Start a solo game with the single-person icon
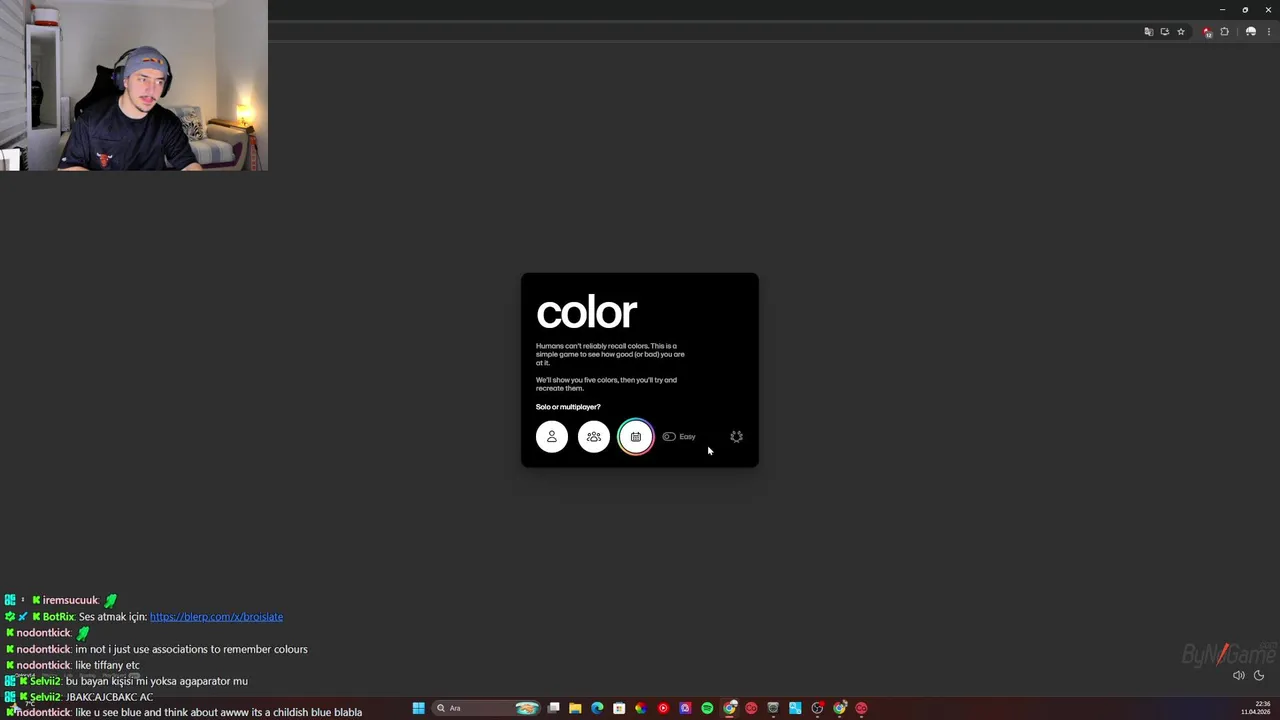Image resolution: width=1280 pixels, height=720 pixels. click(x=552, y=437)
